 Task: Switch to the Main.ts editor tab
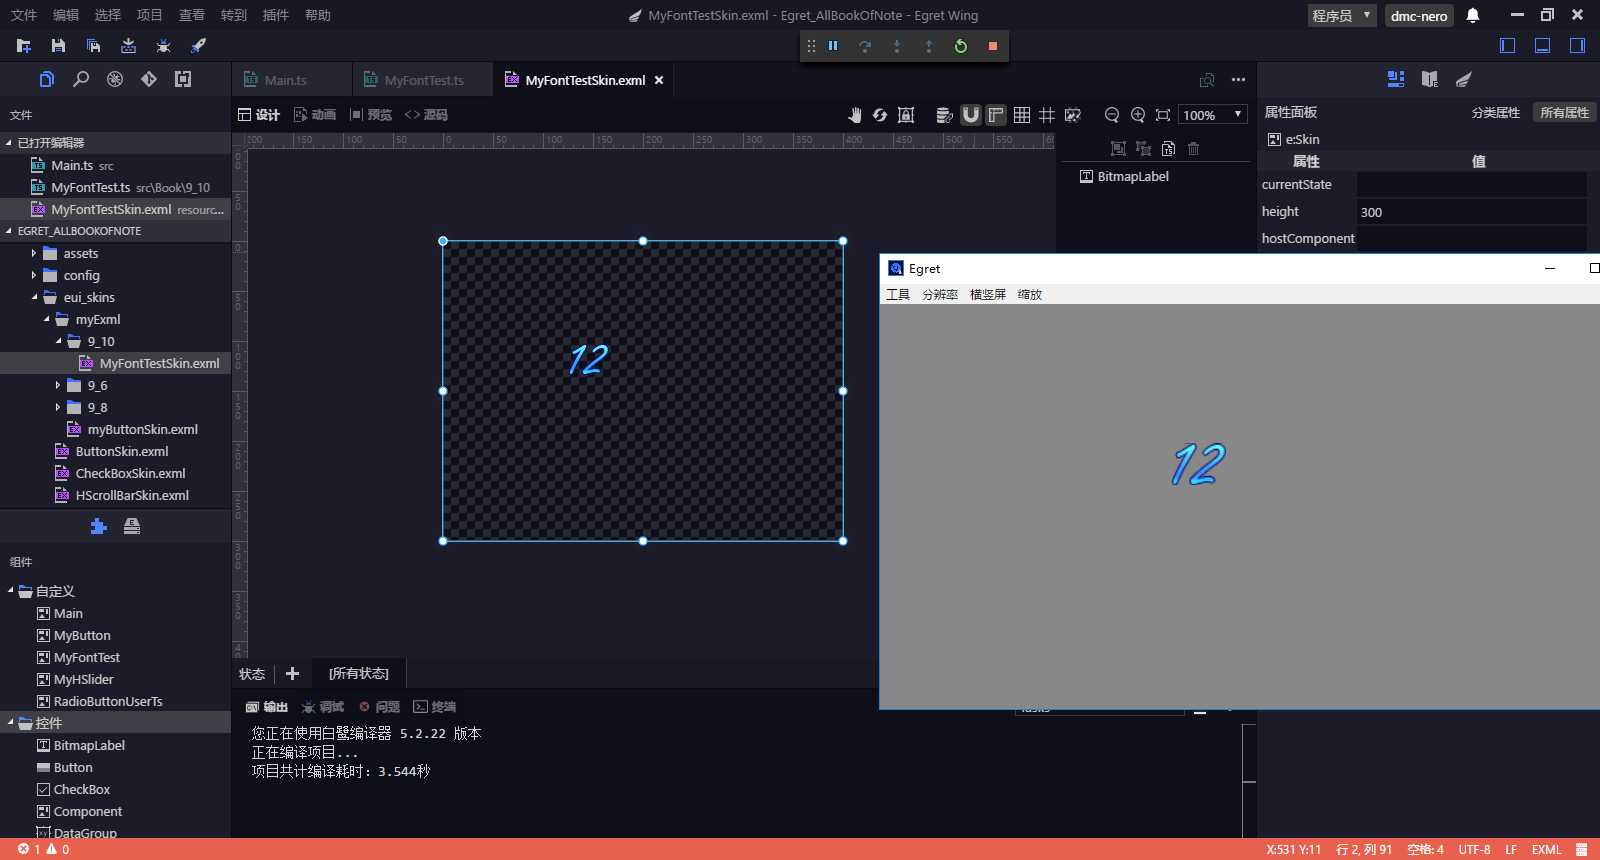click(285, 80)
